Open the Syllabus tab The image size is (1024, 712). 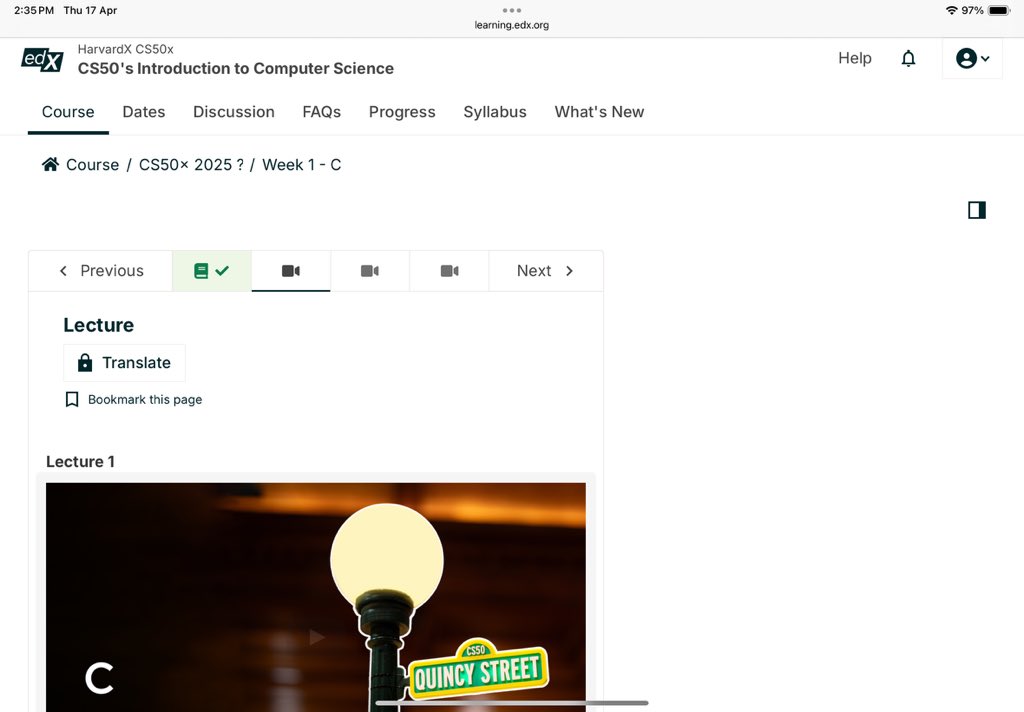point(495,112)
